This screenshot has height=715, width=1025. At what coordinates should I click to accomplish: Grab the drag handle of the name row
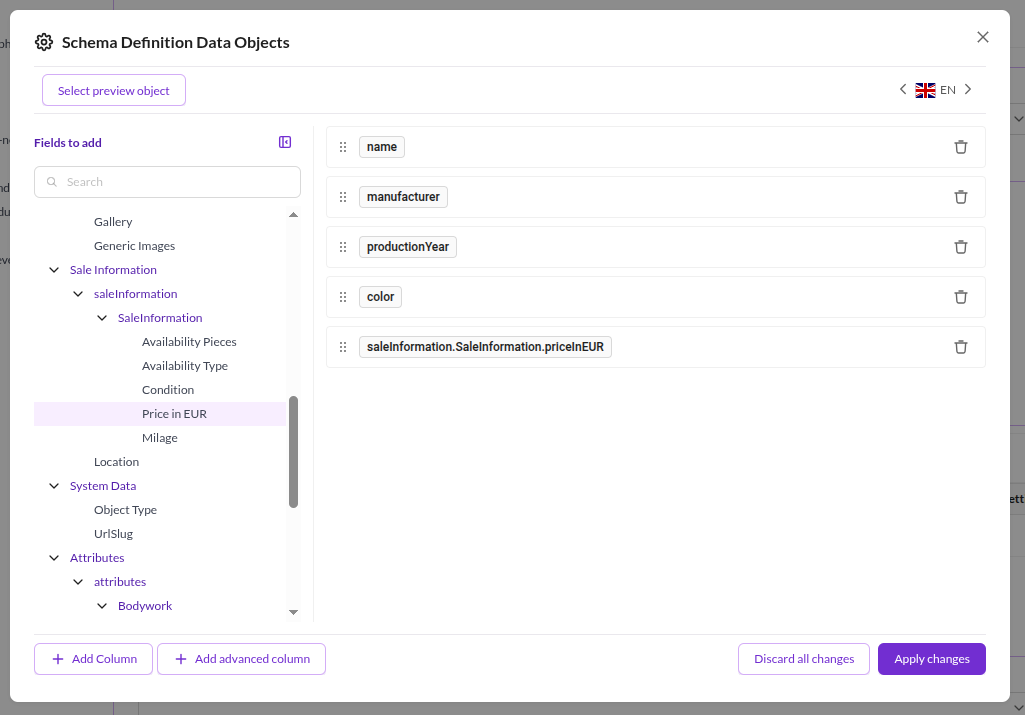343,147
